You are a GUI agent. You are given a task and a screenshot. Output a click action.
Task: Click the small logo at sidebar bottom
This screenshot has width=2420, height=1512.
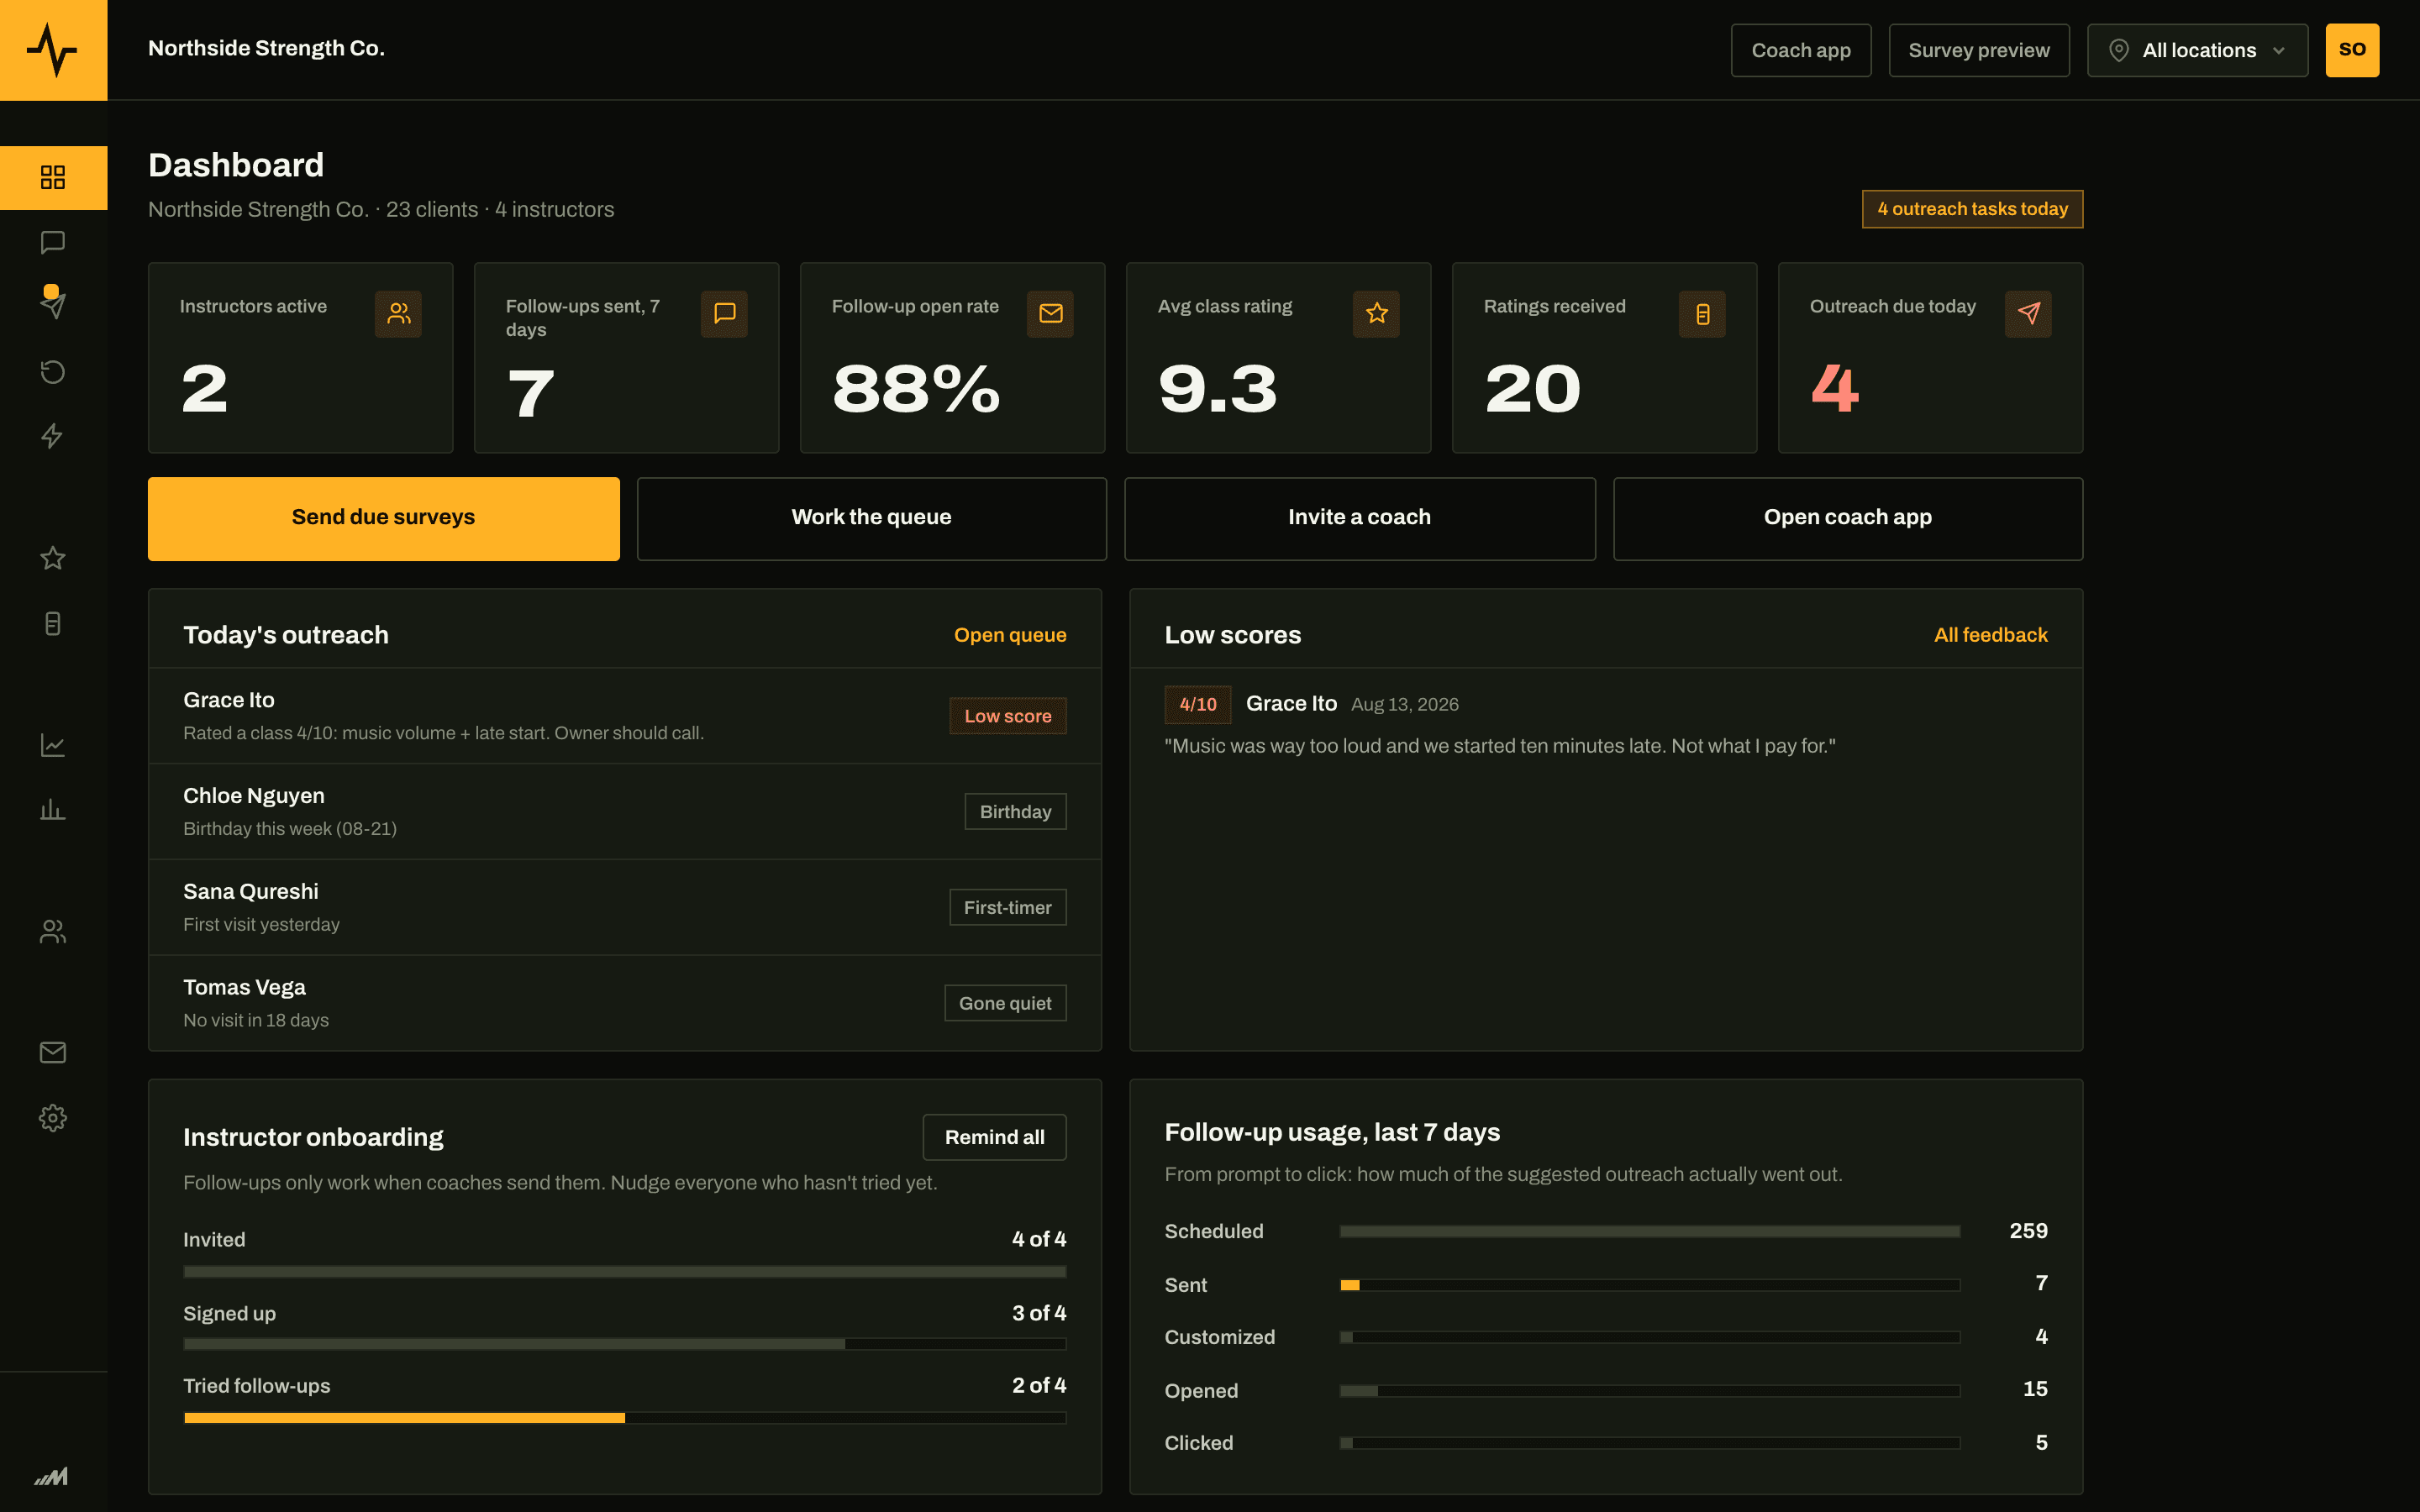pyautogui.click(x=52, y=1476)
